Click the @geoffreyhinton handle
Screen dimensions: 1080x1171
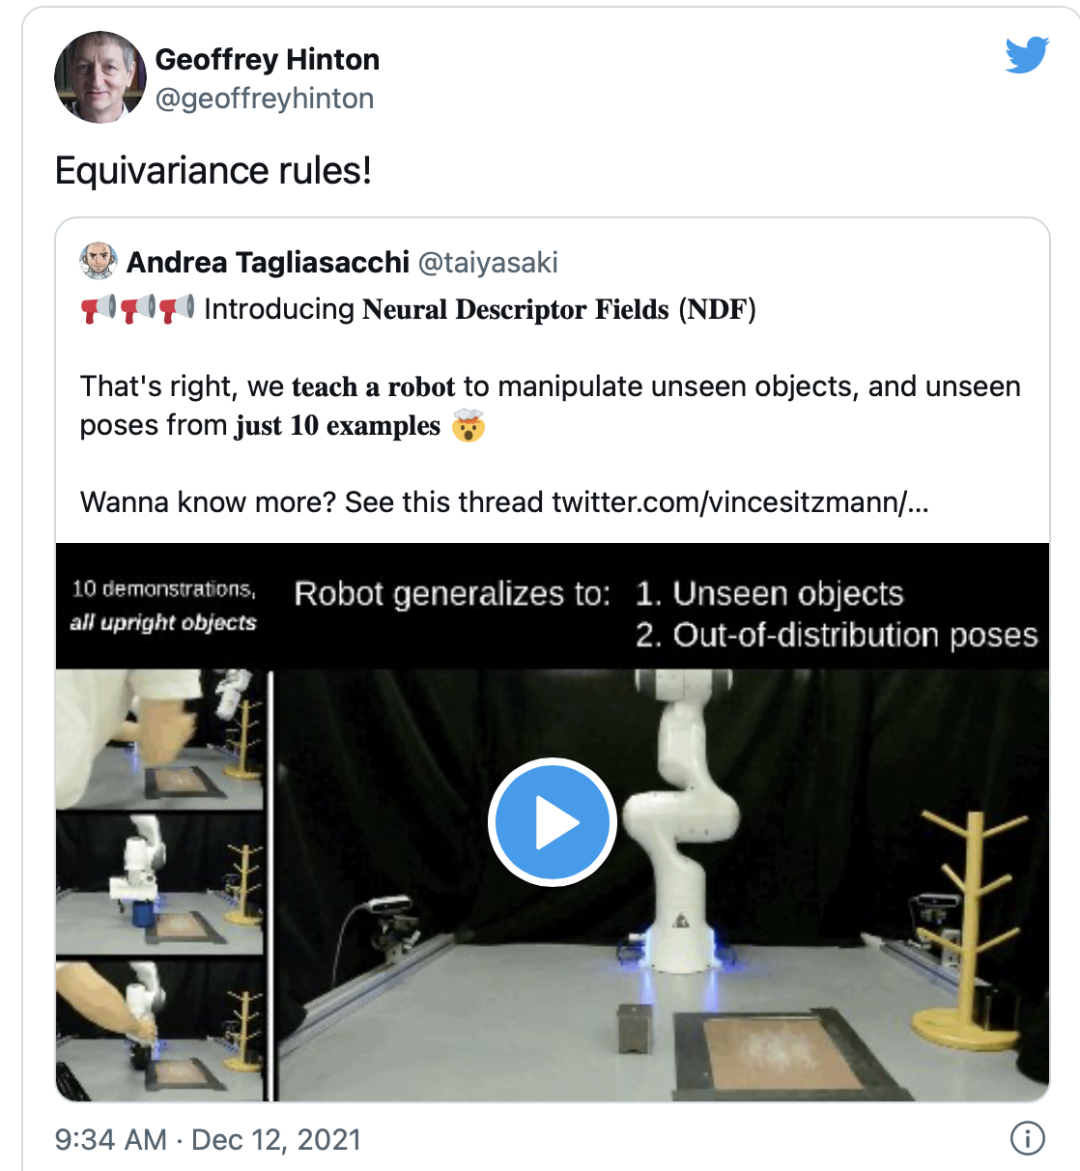[x=264, y=99]
